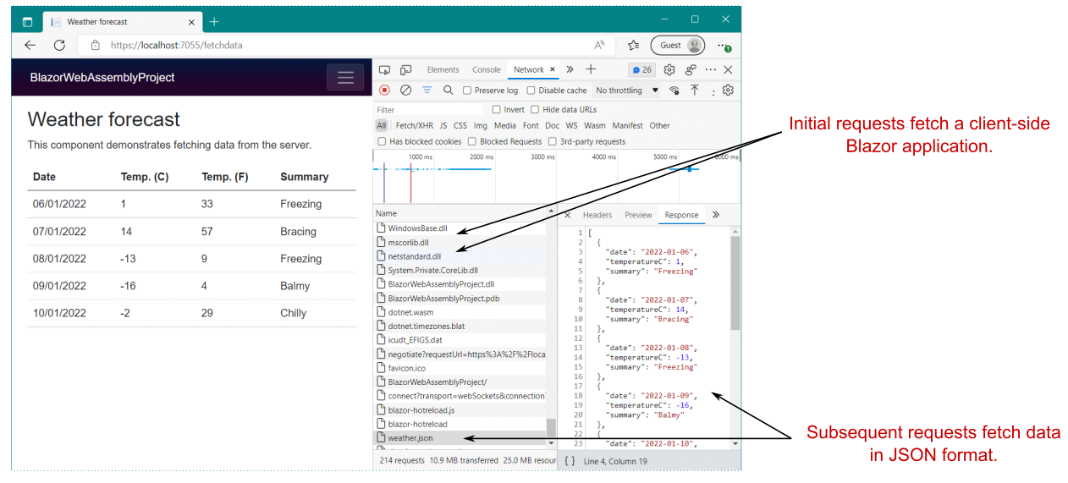Viewport: 1068px width, 483px height.
Task: Switch to the Elements tab
Action: 443,69
